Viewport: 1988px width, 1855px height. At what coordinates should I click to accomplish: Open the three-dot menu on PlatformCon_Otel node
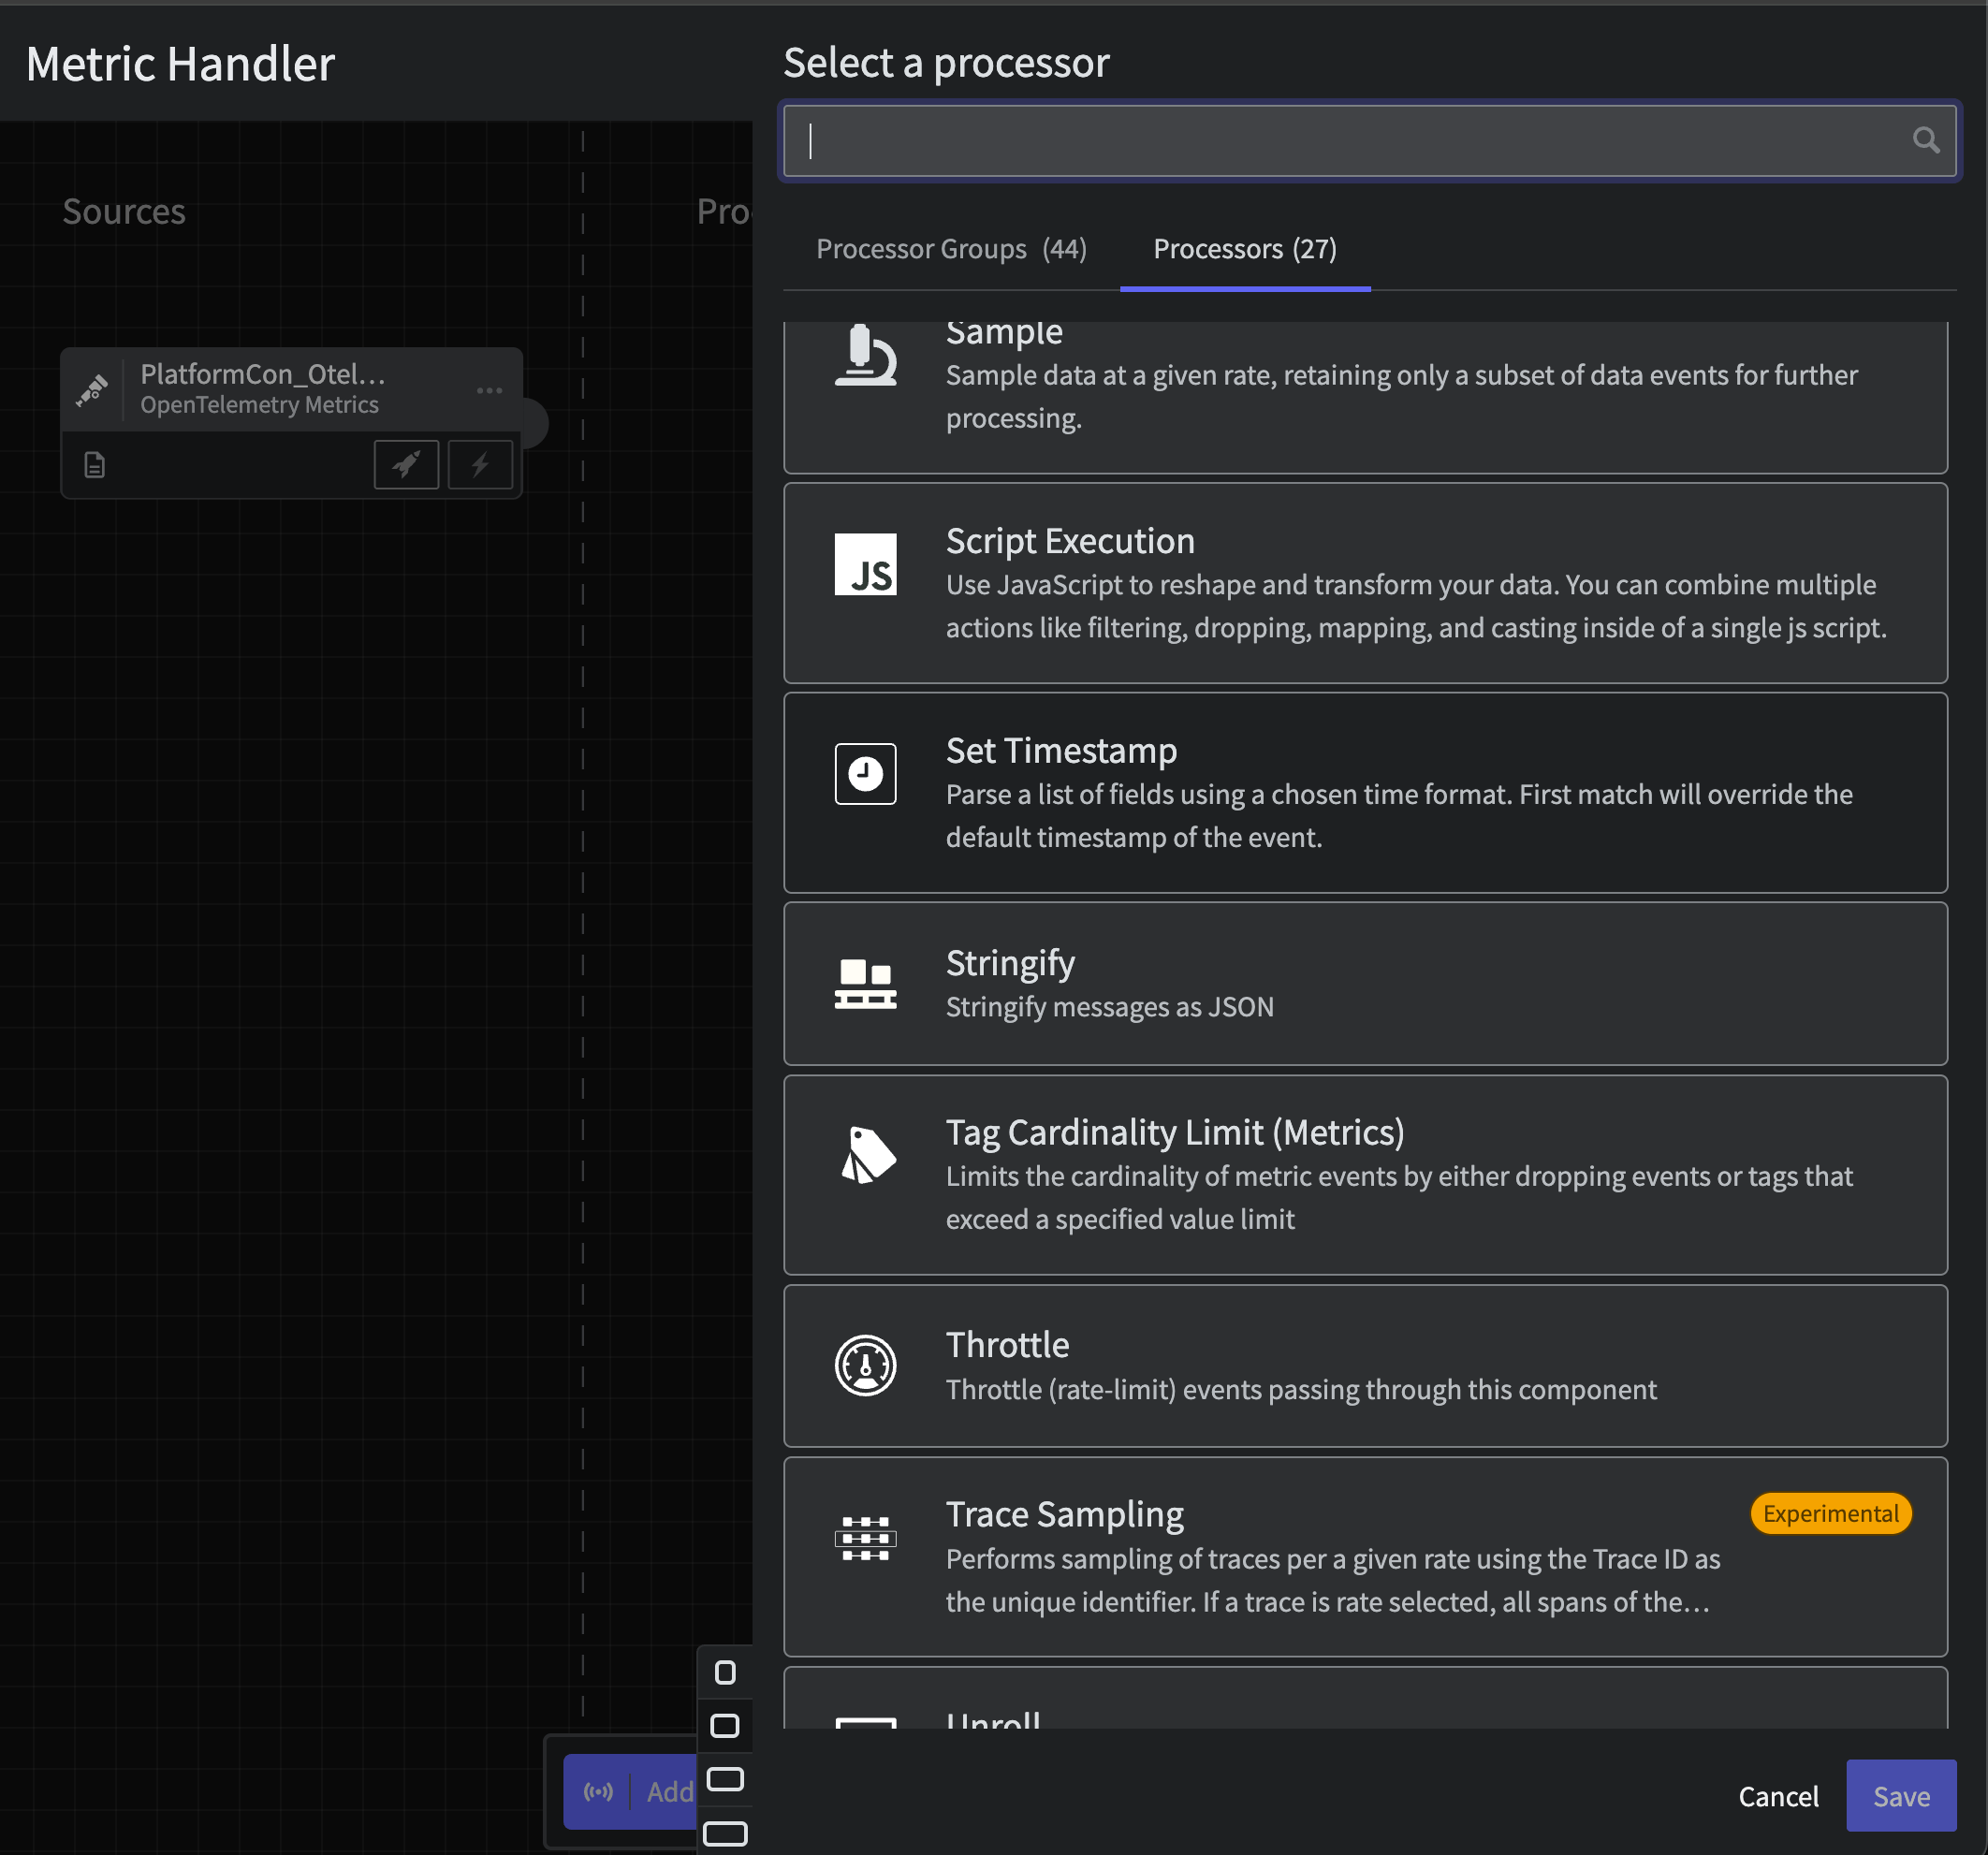pyautogui.click(x=489, y=390)
